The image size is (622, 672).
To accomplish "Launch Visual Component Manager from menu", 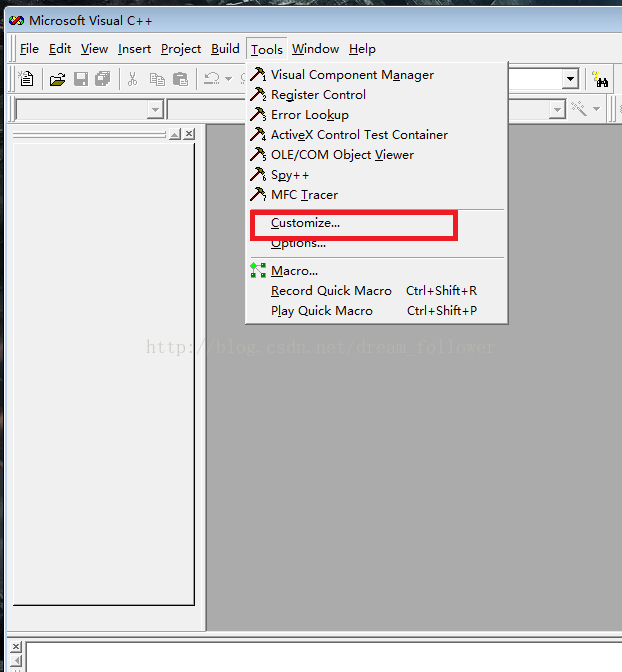I will pyautogui.click(x=376, y=75).
